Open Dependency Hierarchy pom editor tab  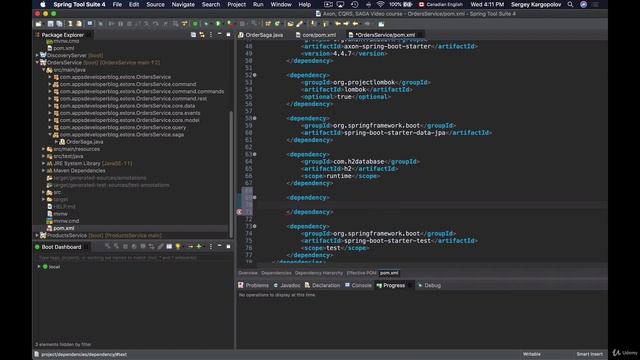319,273
